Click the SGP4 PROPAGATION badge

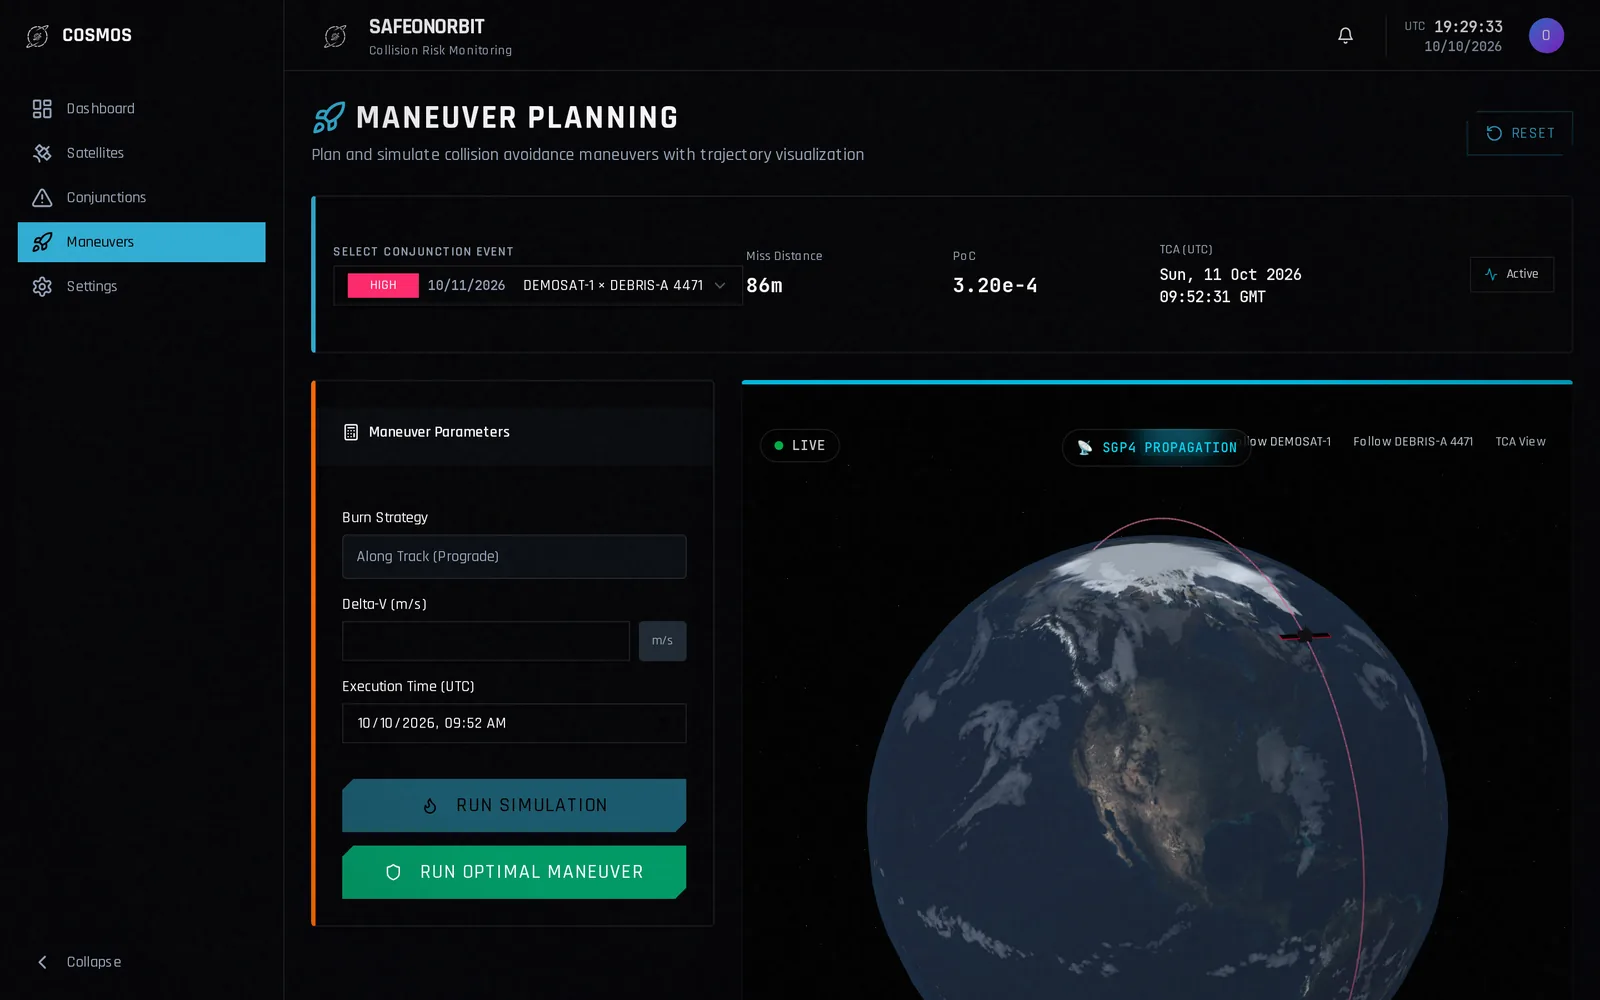click(x=1156, y=448)
